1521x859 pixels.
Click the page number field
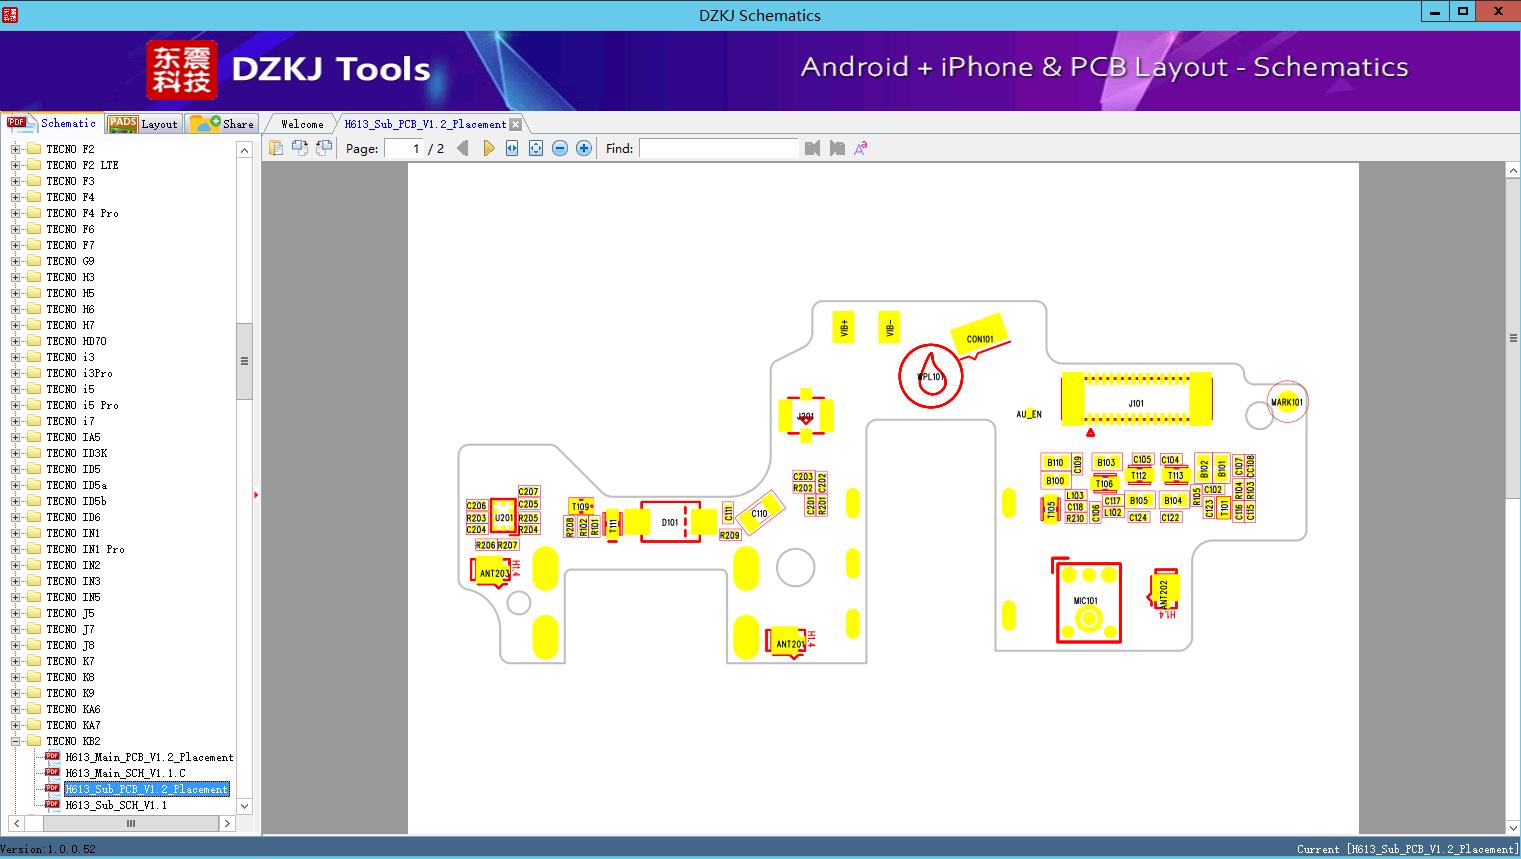click(404, 148)
